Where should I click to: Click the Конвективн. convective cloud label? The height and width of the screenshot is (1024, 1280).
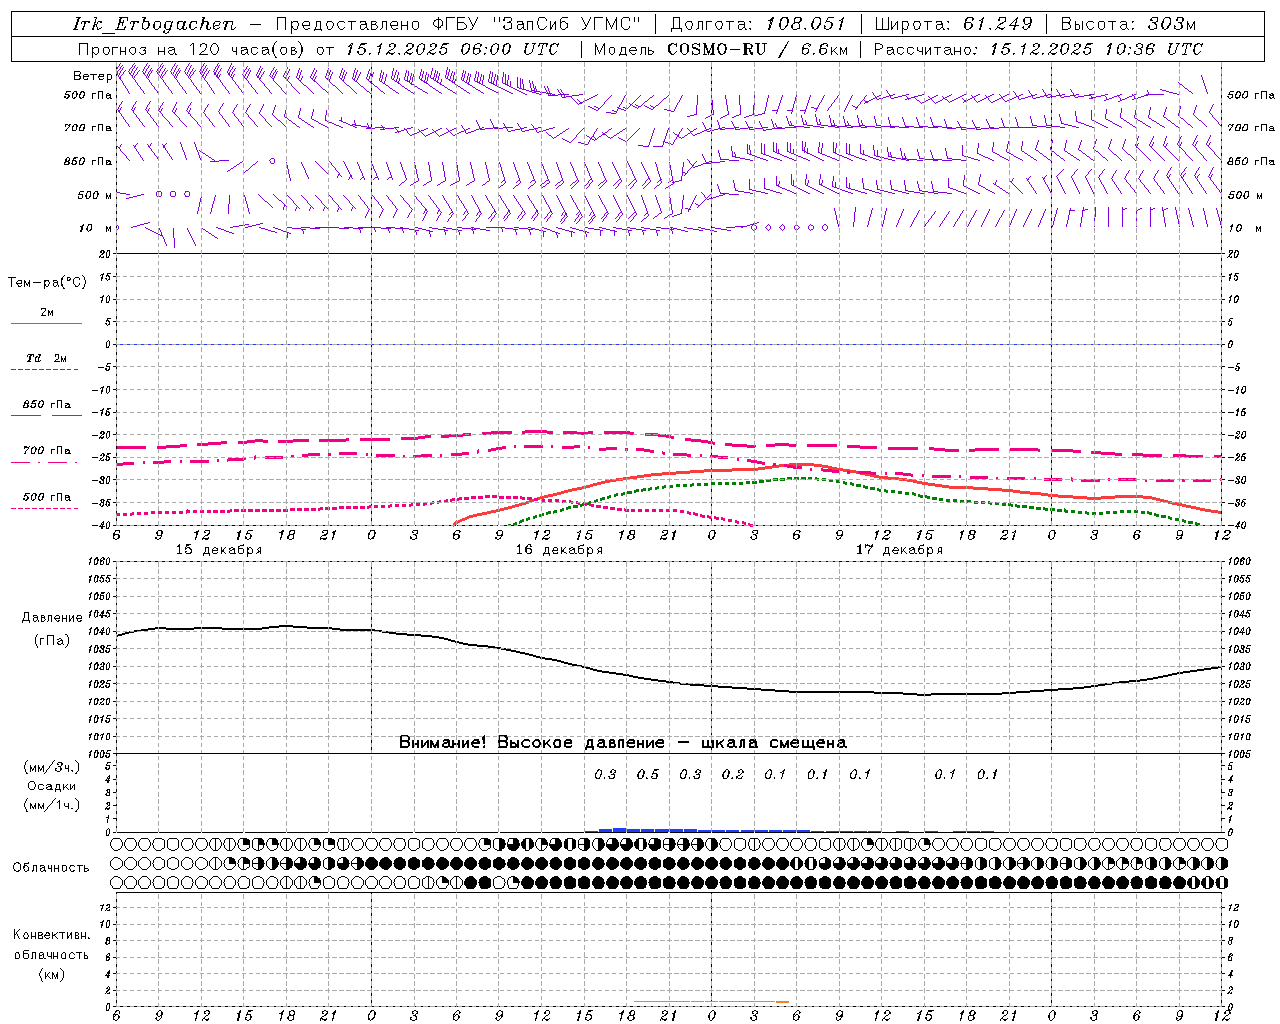click(x=51, y=935)
